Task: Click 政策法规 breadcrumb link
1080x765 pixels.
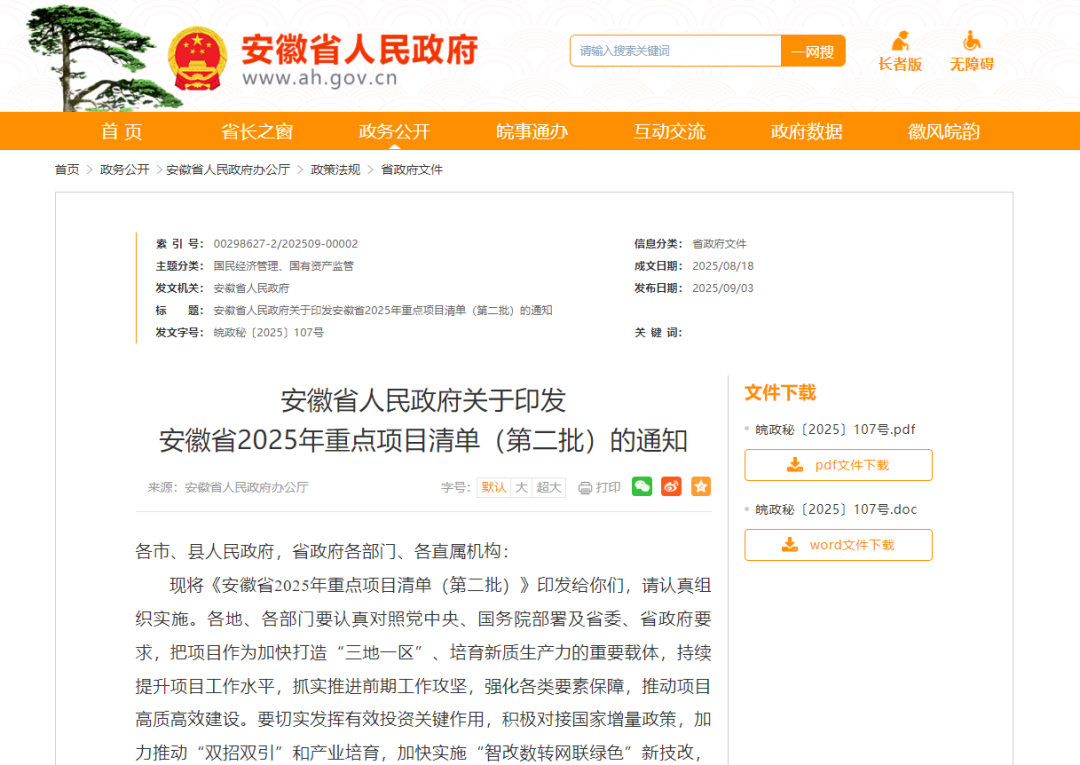Action: (335, 169)
